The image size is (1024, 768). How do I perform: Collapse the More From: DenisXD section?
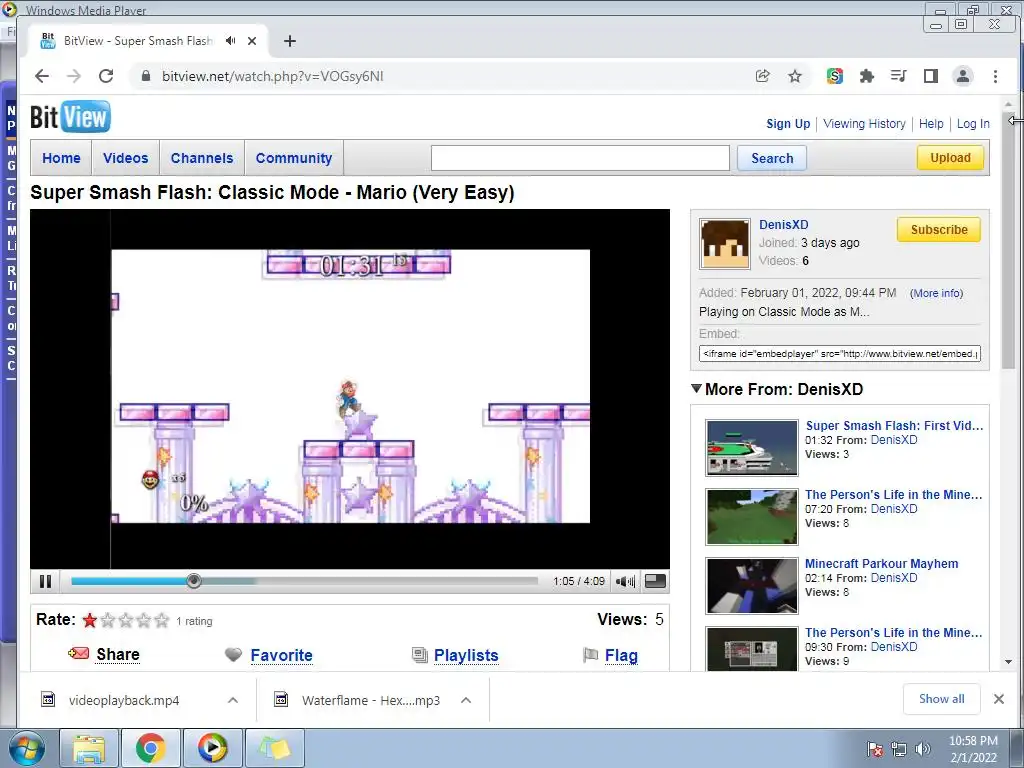coord(696,389)
